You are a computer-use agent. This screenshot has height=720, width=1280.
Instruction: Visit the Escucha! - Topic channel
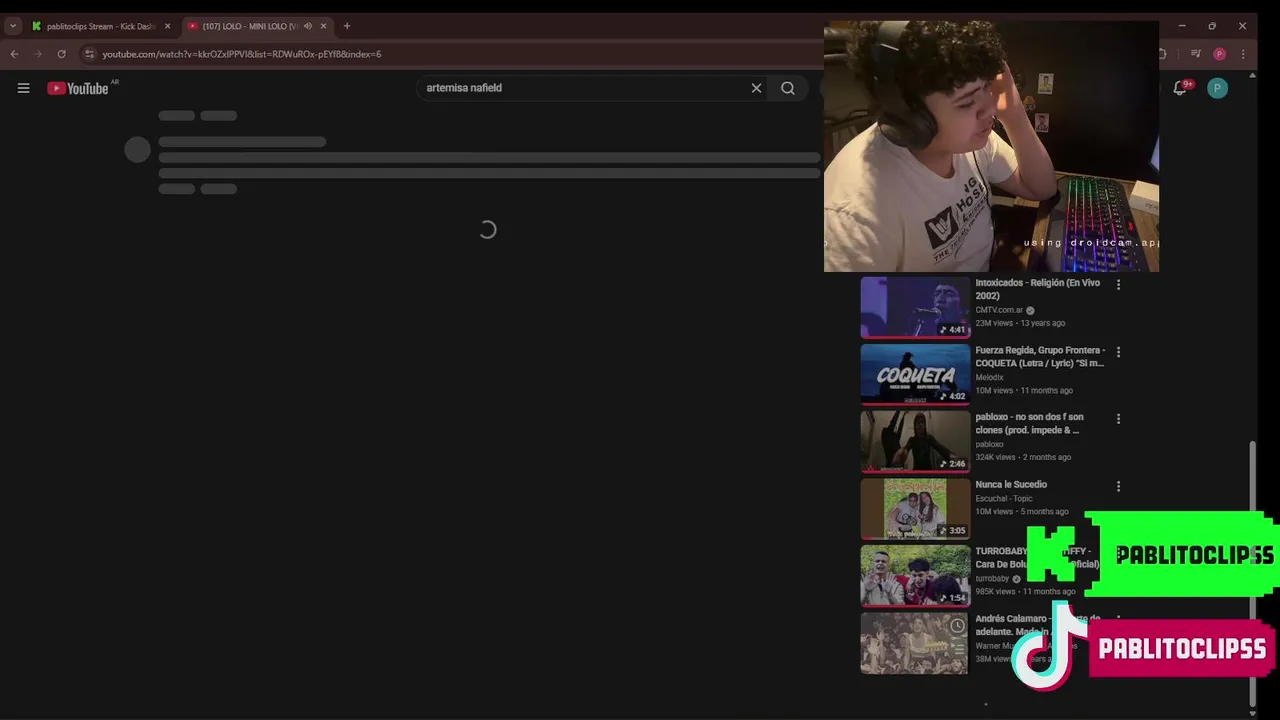(1004, 498)
